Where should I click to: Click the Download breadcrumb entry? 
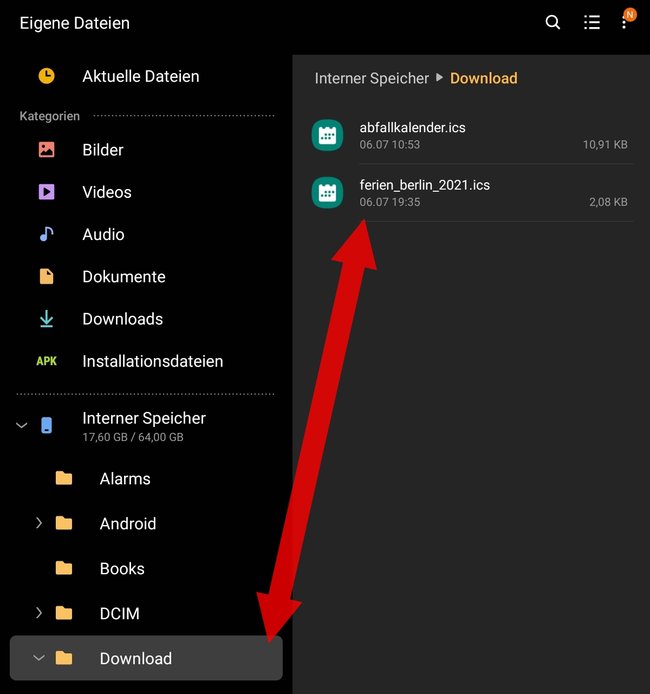[x=484, y=78]
